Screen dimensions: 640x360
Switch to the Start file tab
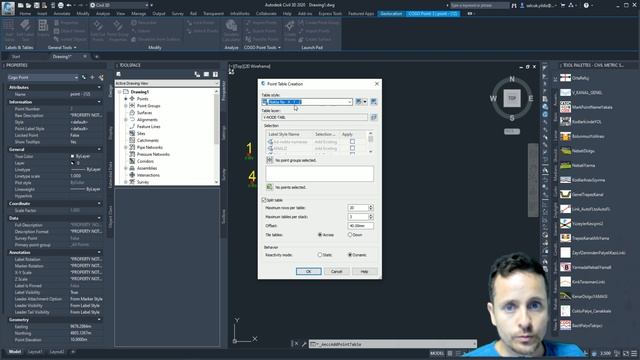click(16, 56)
